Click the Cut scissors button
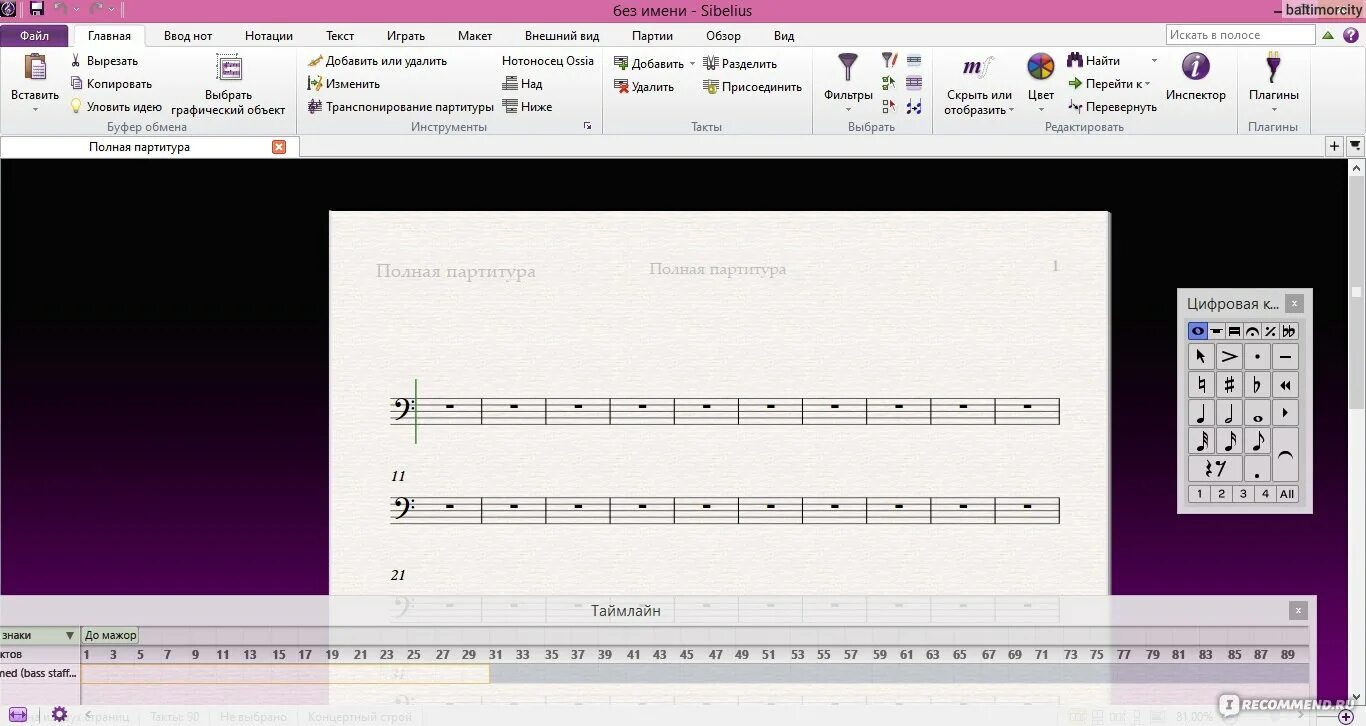 pos(105,61)
